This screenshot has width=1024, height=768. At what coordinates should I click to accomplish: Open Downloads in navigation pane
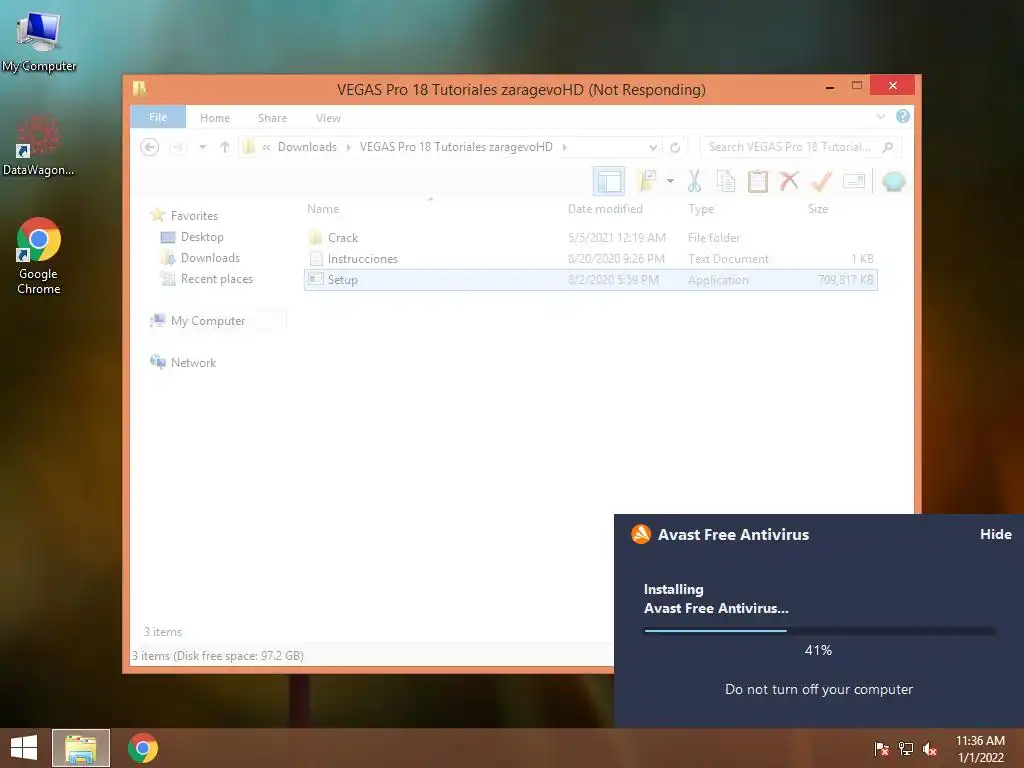pos(210,257)
